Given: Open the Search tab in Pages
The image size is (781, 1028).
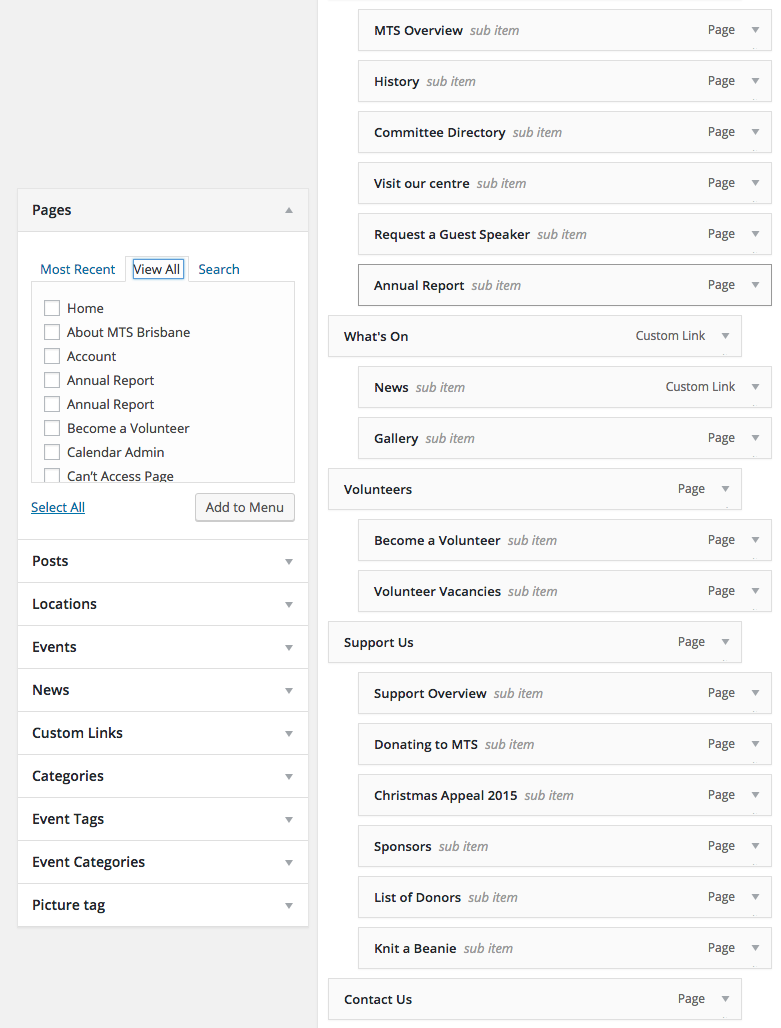Looking at the screenshot, I should coord(218,269).
